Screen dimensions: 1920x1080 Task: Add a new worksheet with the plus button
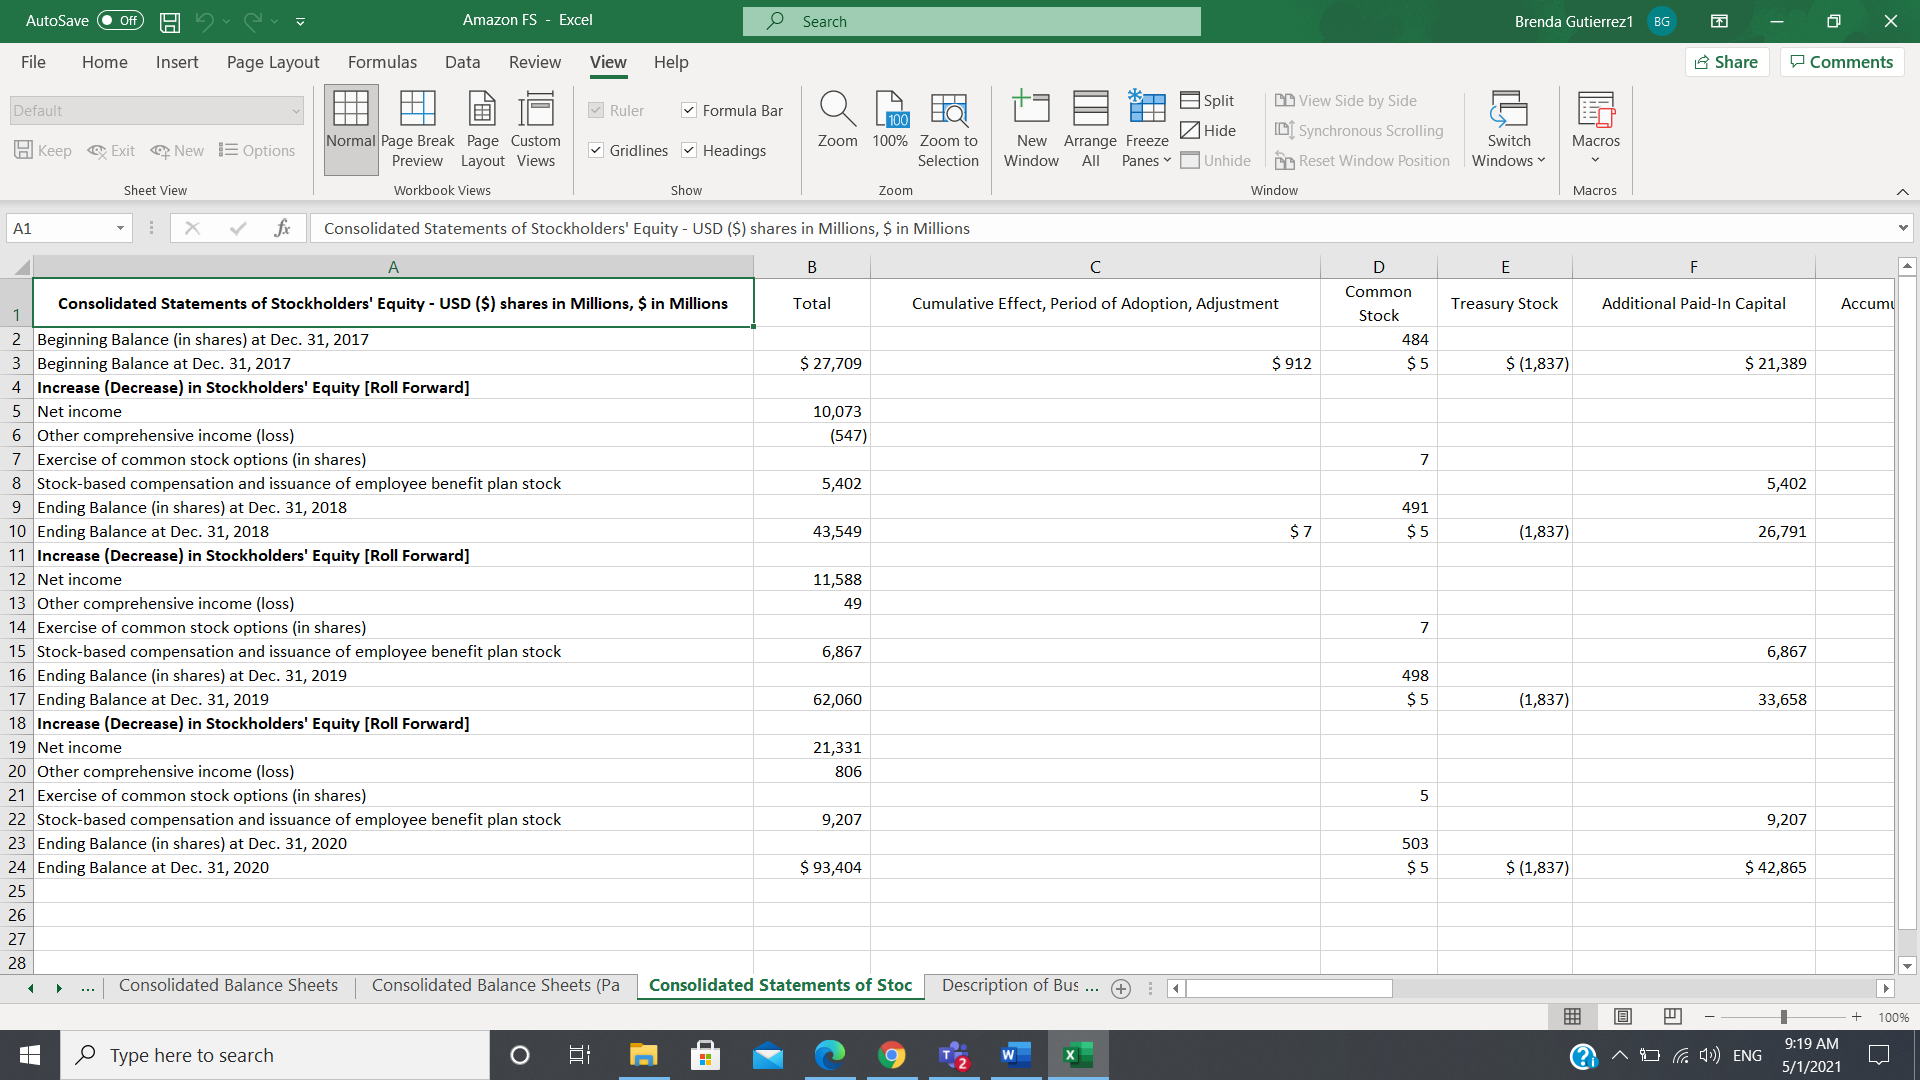click(x=1120, y=988)
